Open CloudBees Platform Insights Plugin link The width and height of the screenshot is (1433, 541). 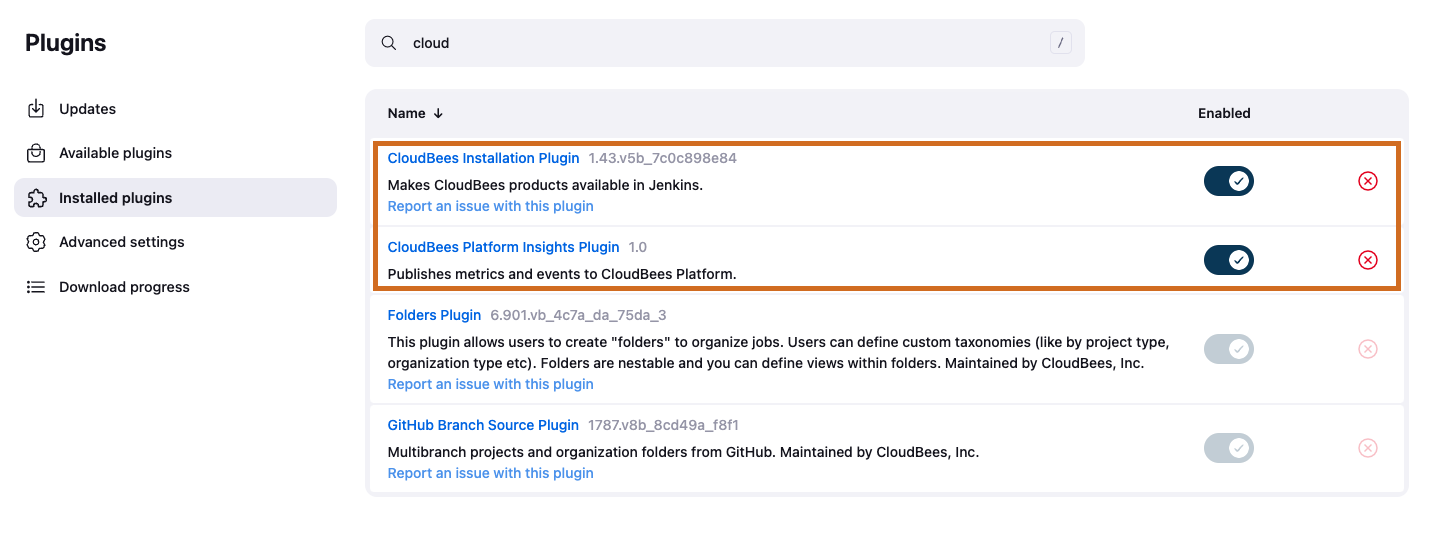[503, 247]
